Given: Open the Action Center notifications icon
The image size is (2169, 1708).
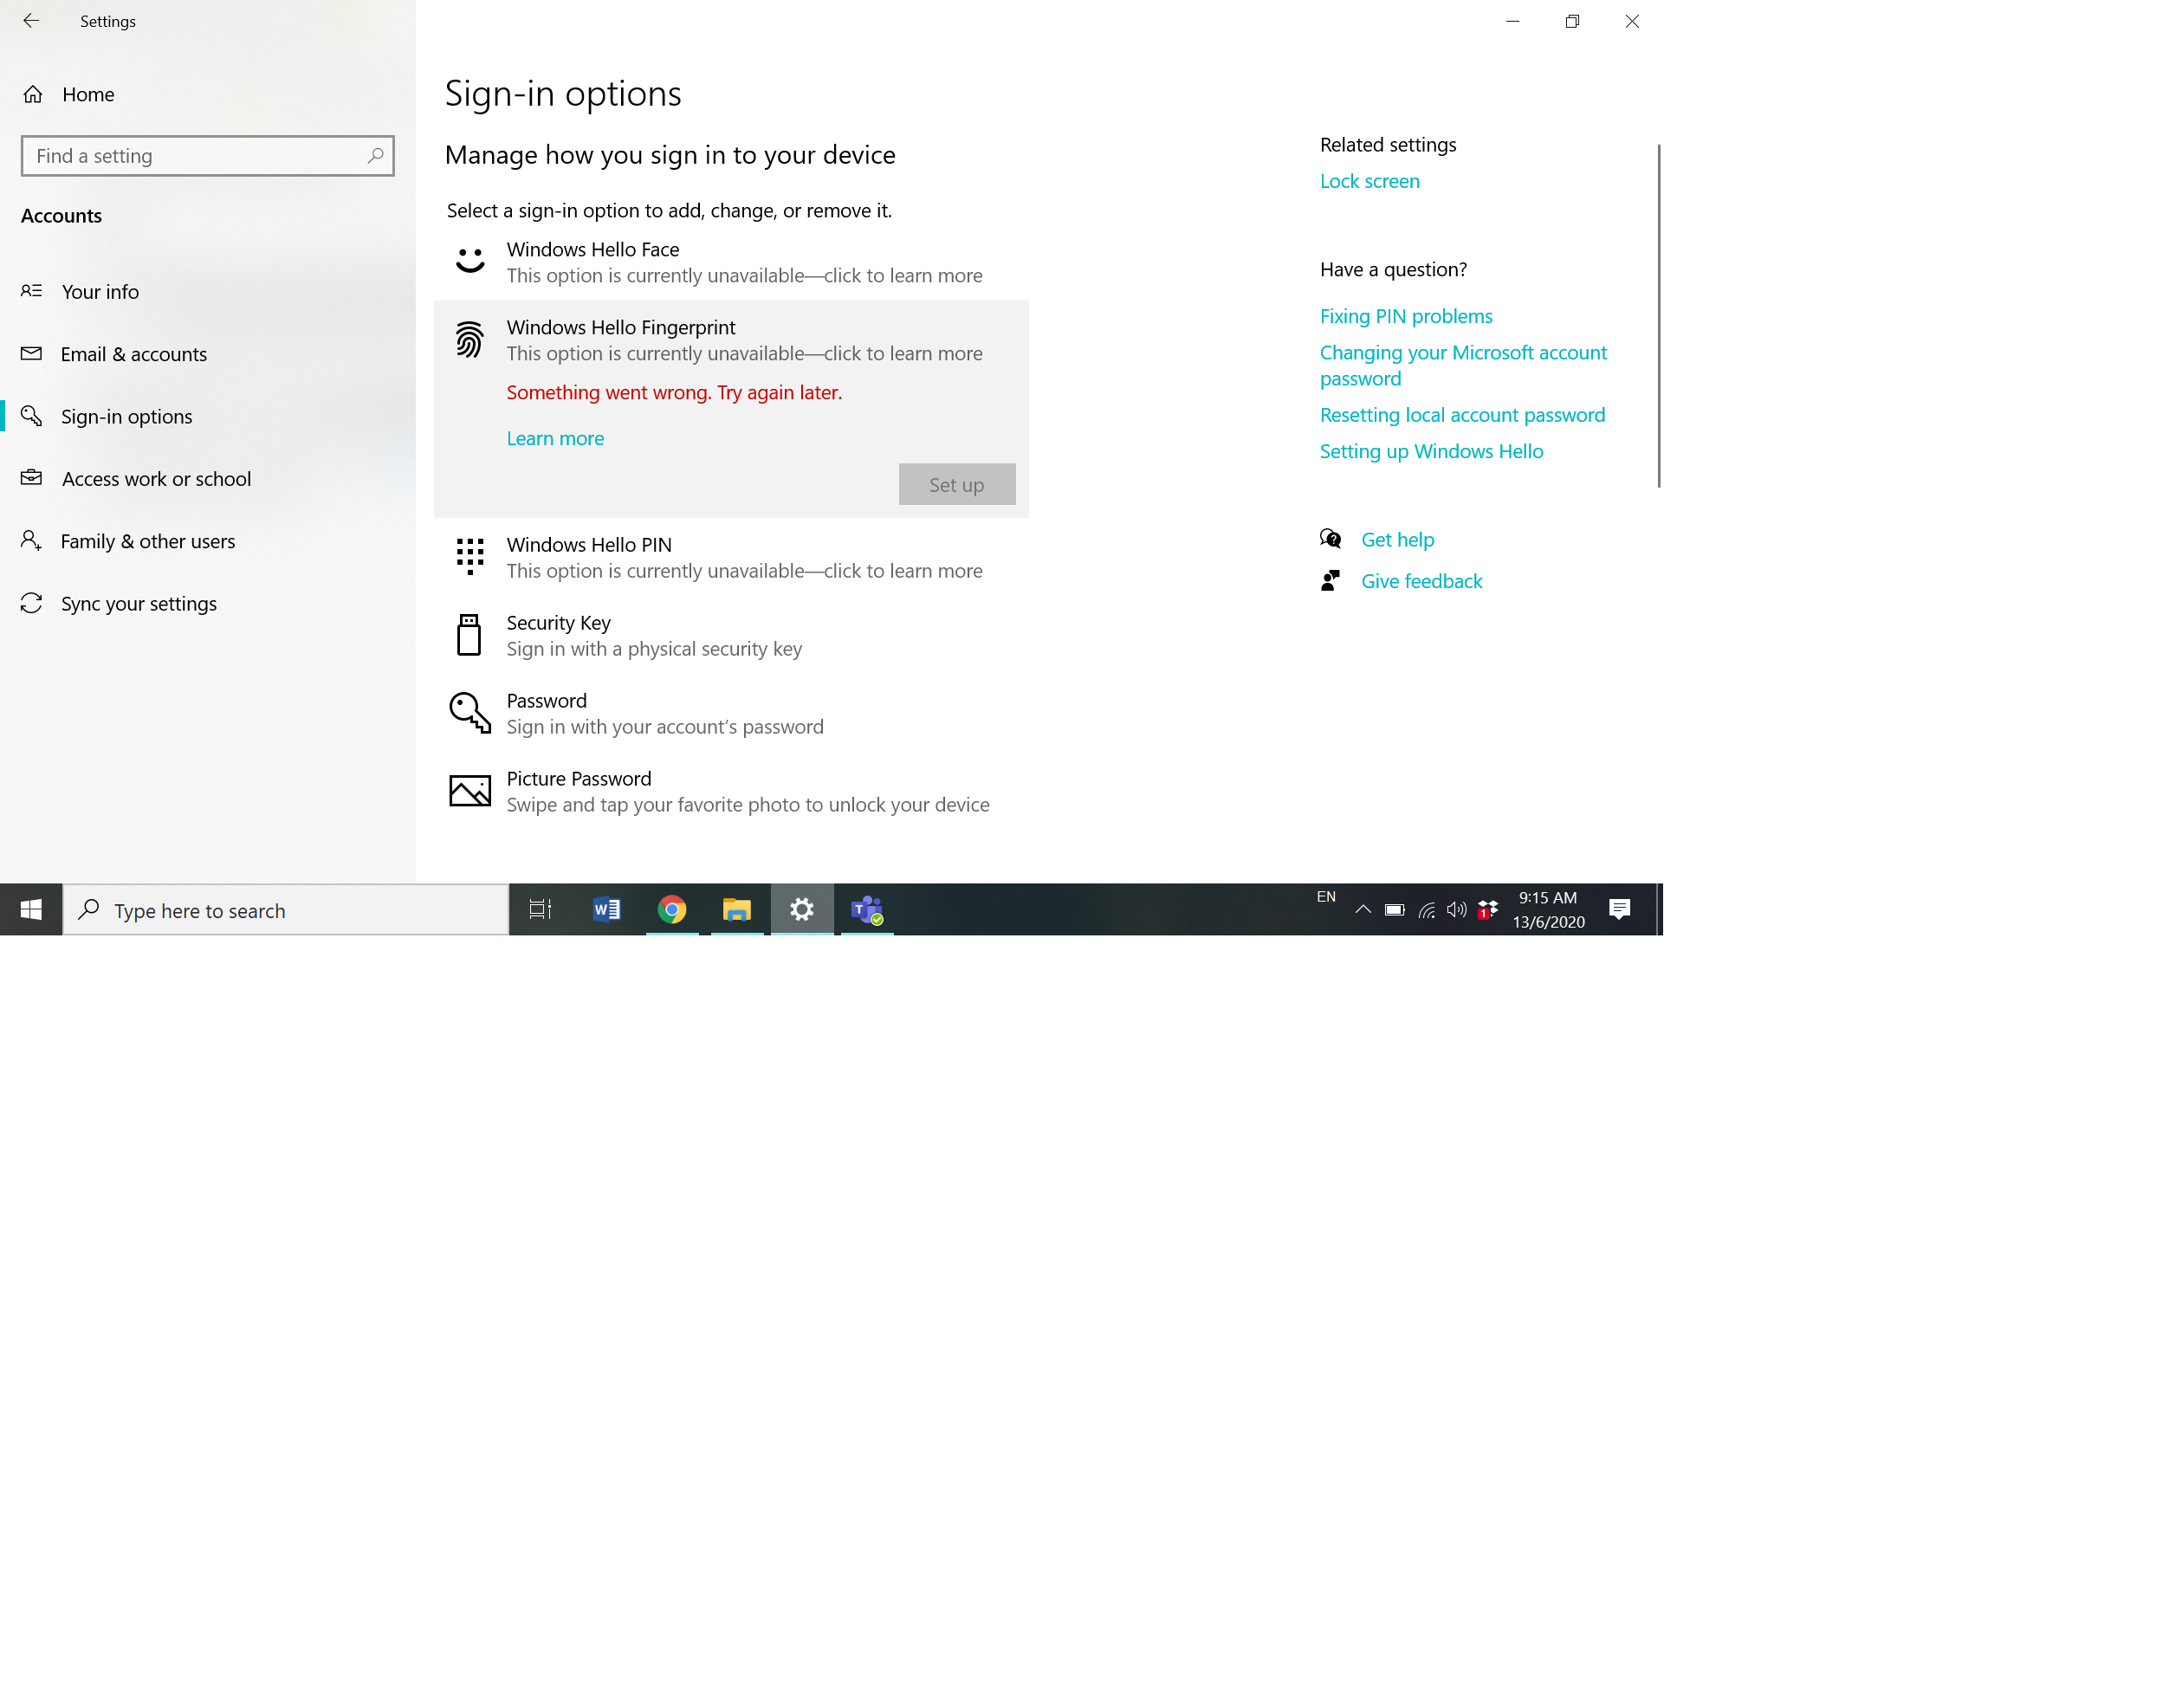Looking at the screenshot, I should pyautogui.click(x=1619, y=910).
